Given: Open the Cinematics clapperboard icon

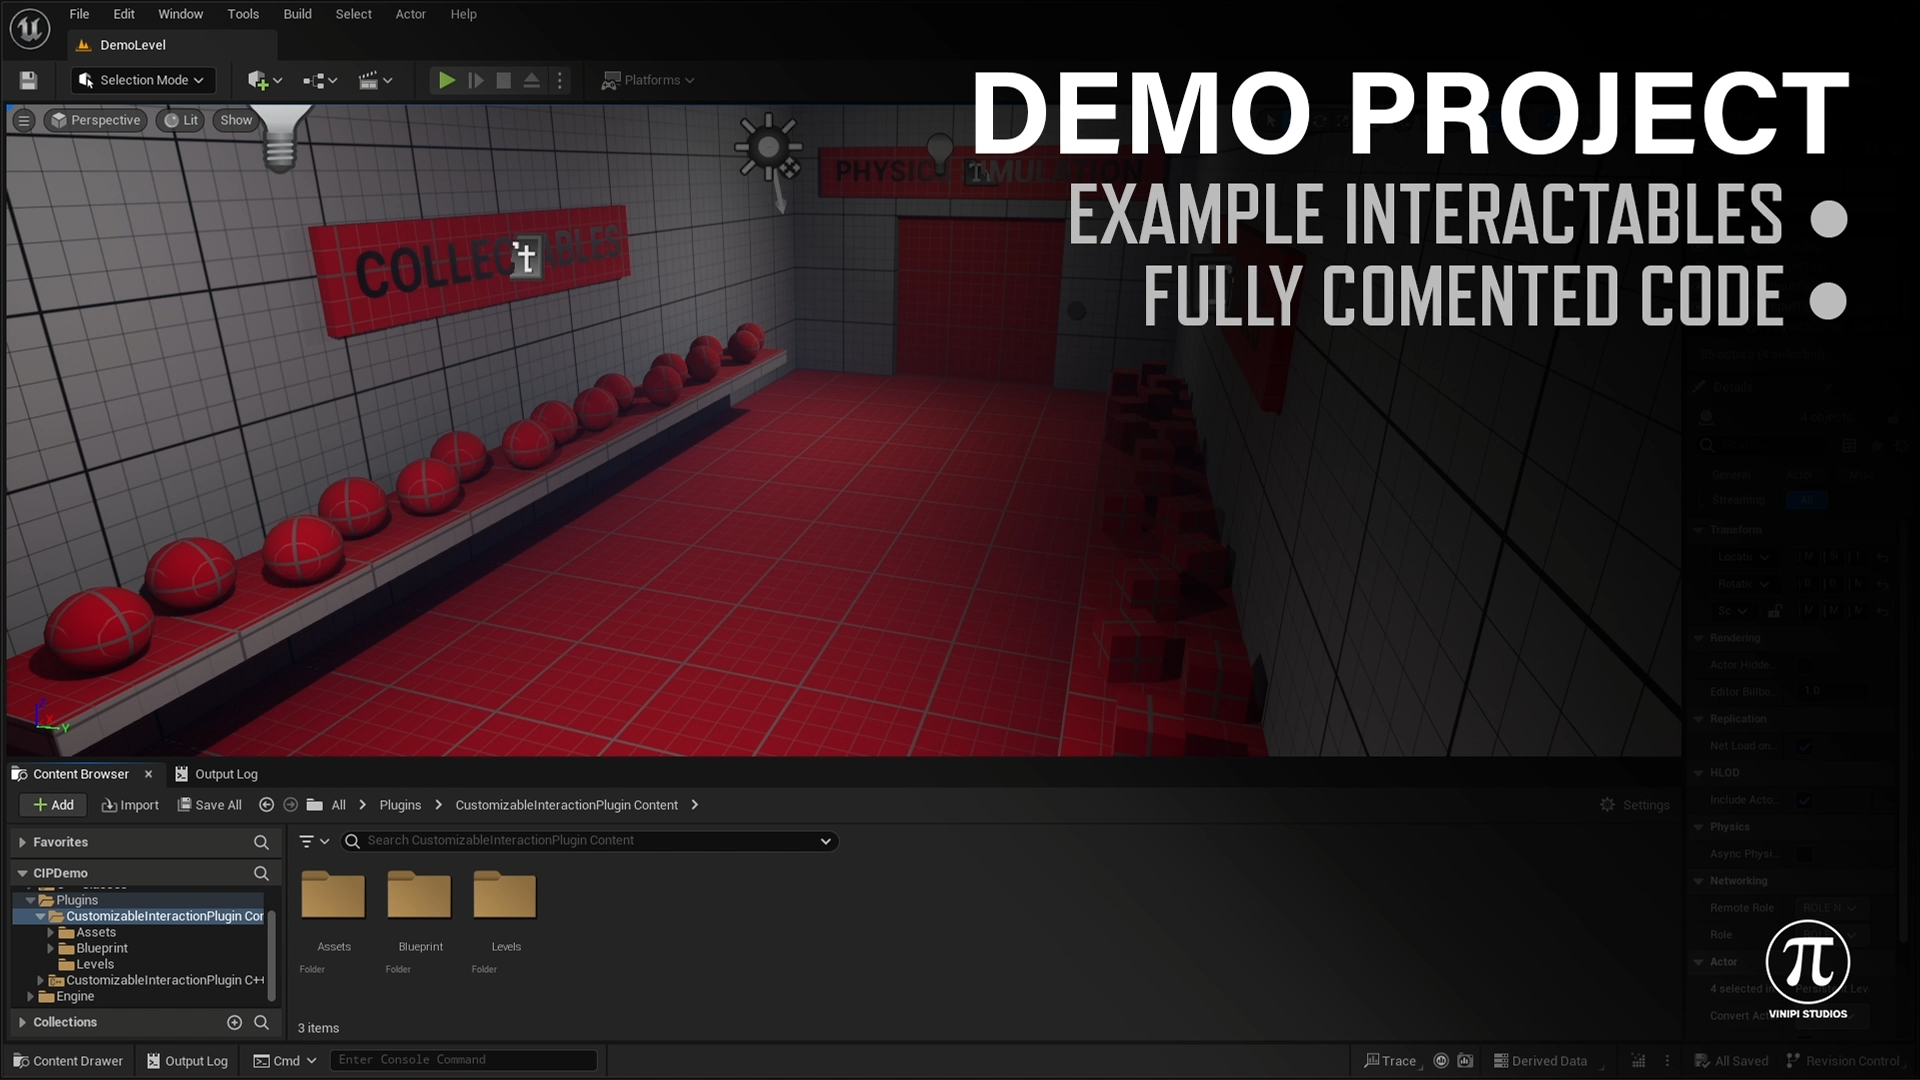Looking at the screenshot, I should [372, 80].
